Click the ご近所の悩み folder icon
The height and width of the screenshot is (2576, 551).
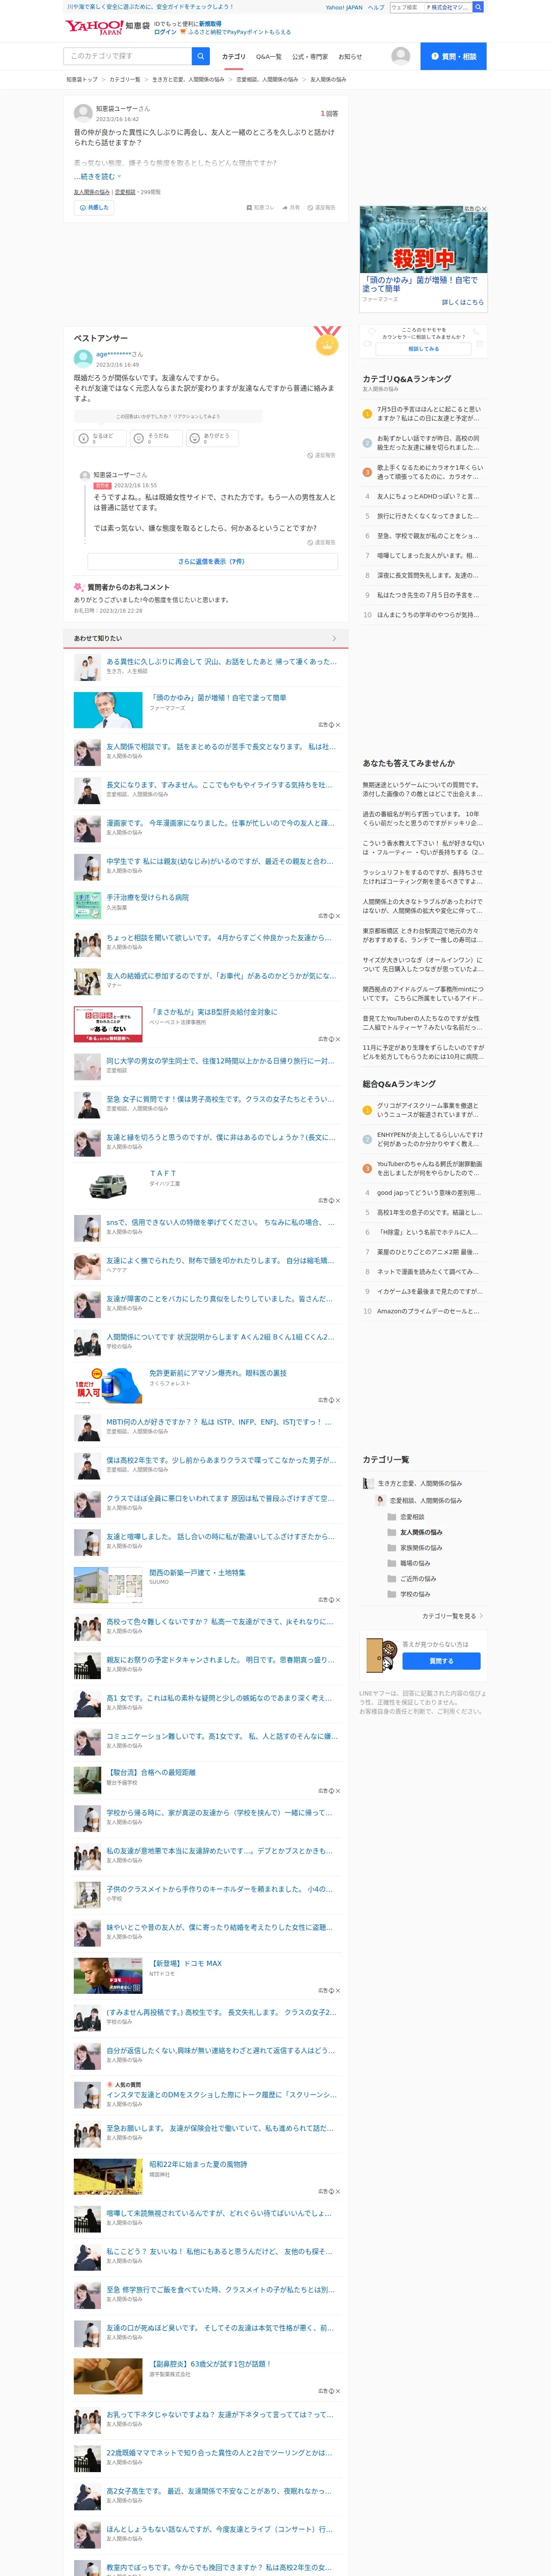[391, 1579]
